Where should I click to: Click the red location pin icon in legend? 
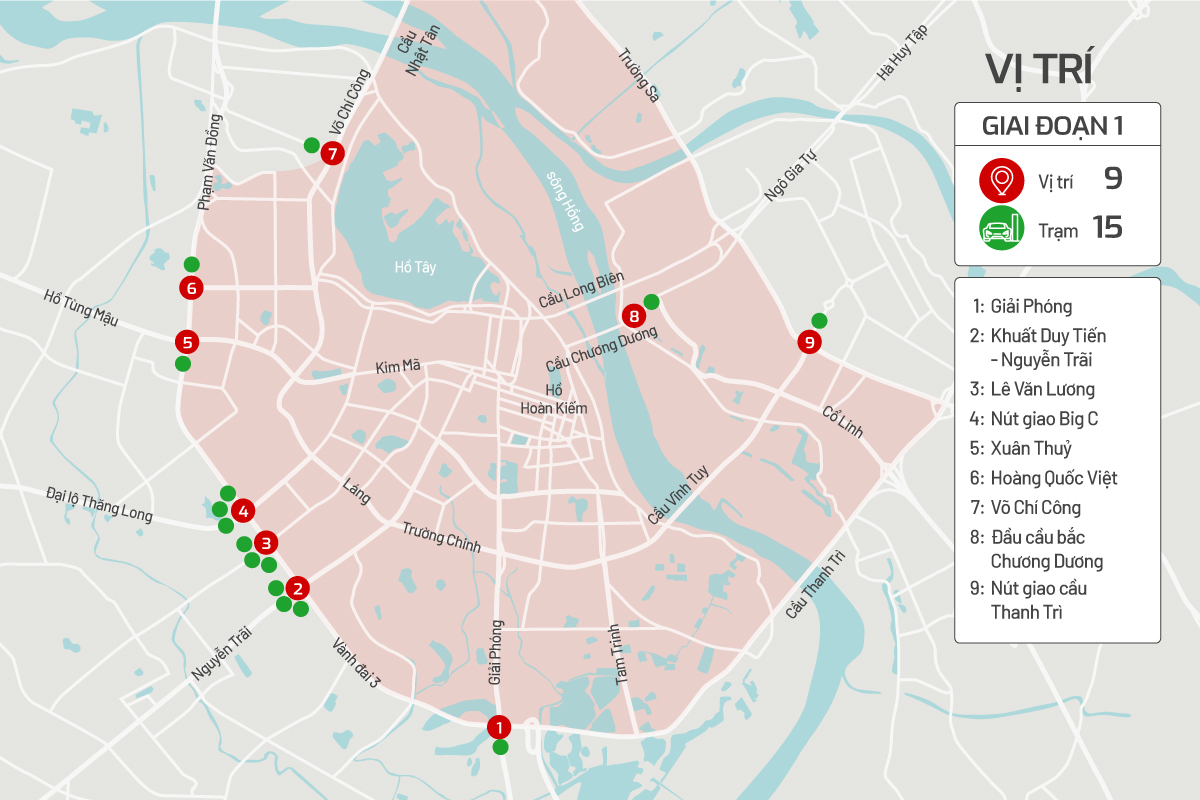coord(999,180)
